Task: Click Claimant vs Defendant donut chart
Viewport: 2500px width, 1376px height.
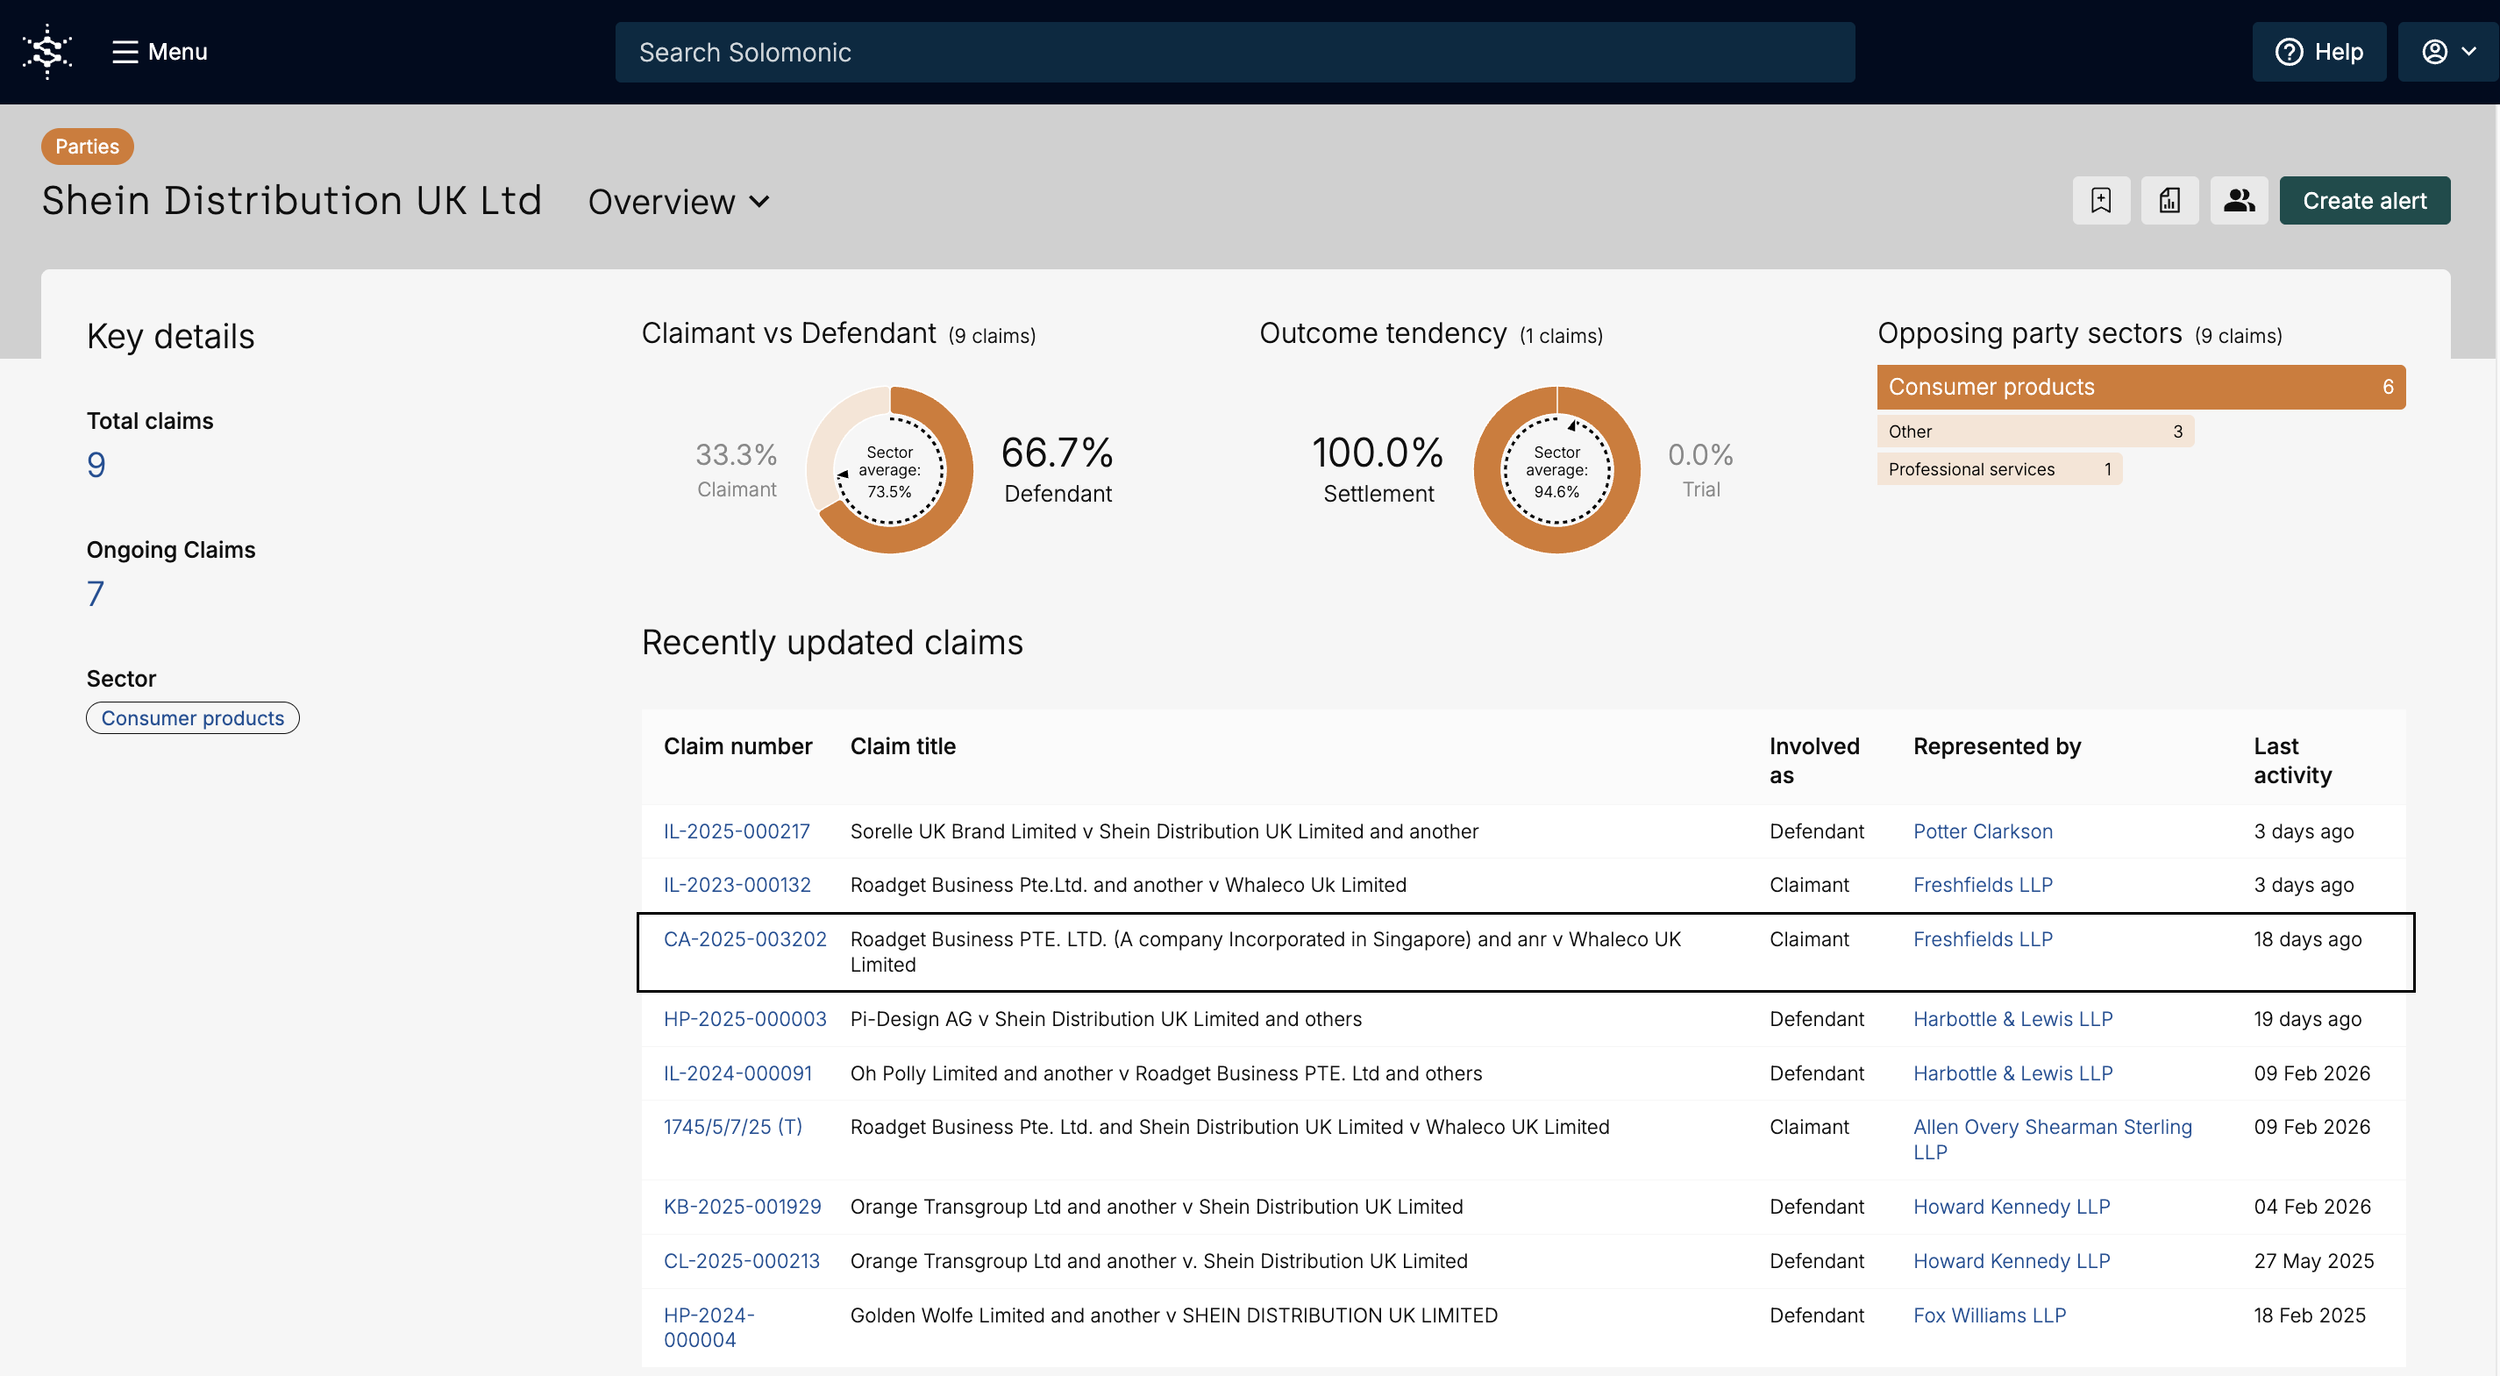Action: (889, 470)
